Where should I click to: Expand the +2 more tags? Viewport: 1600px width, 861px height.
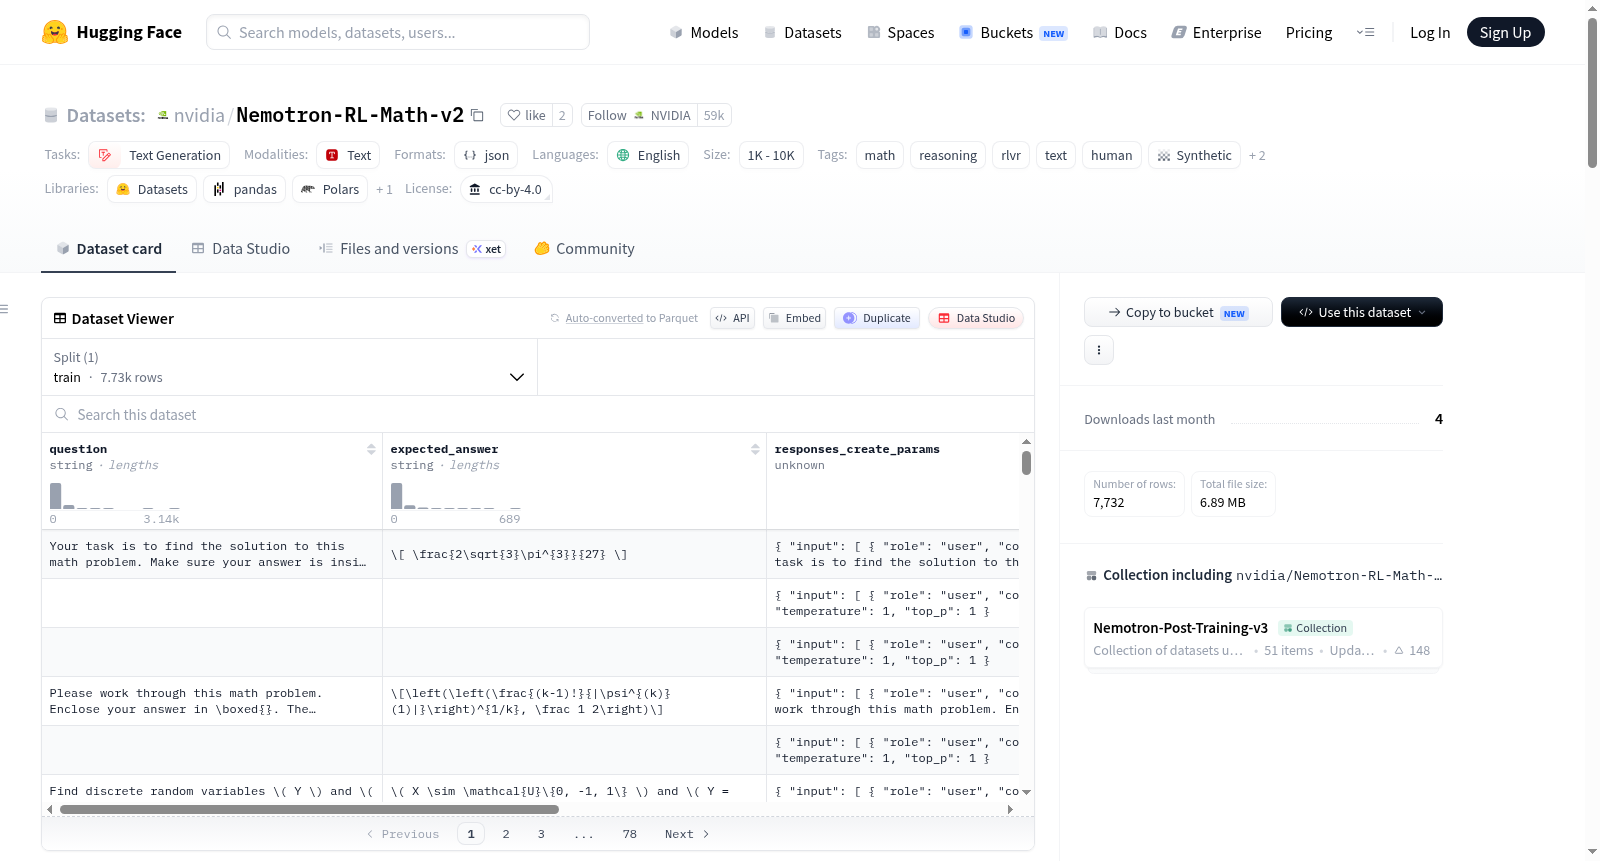click(x=1257, y=155)
